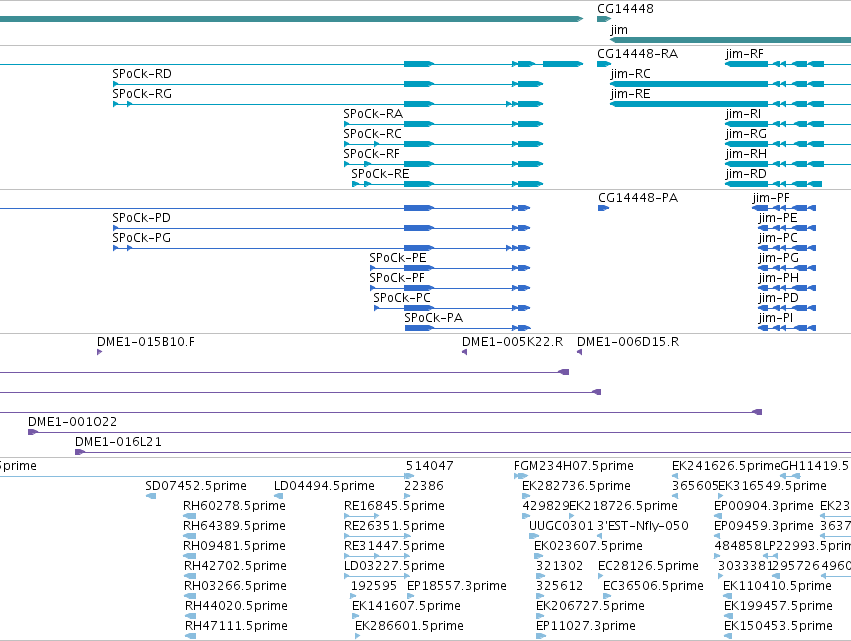
Task: Click the CG14448-RA transcript label
Action: tap(637, 54)
